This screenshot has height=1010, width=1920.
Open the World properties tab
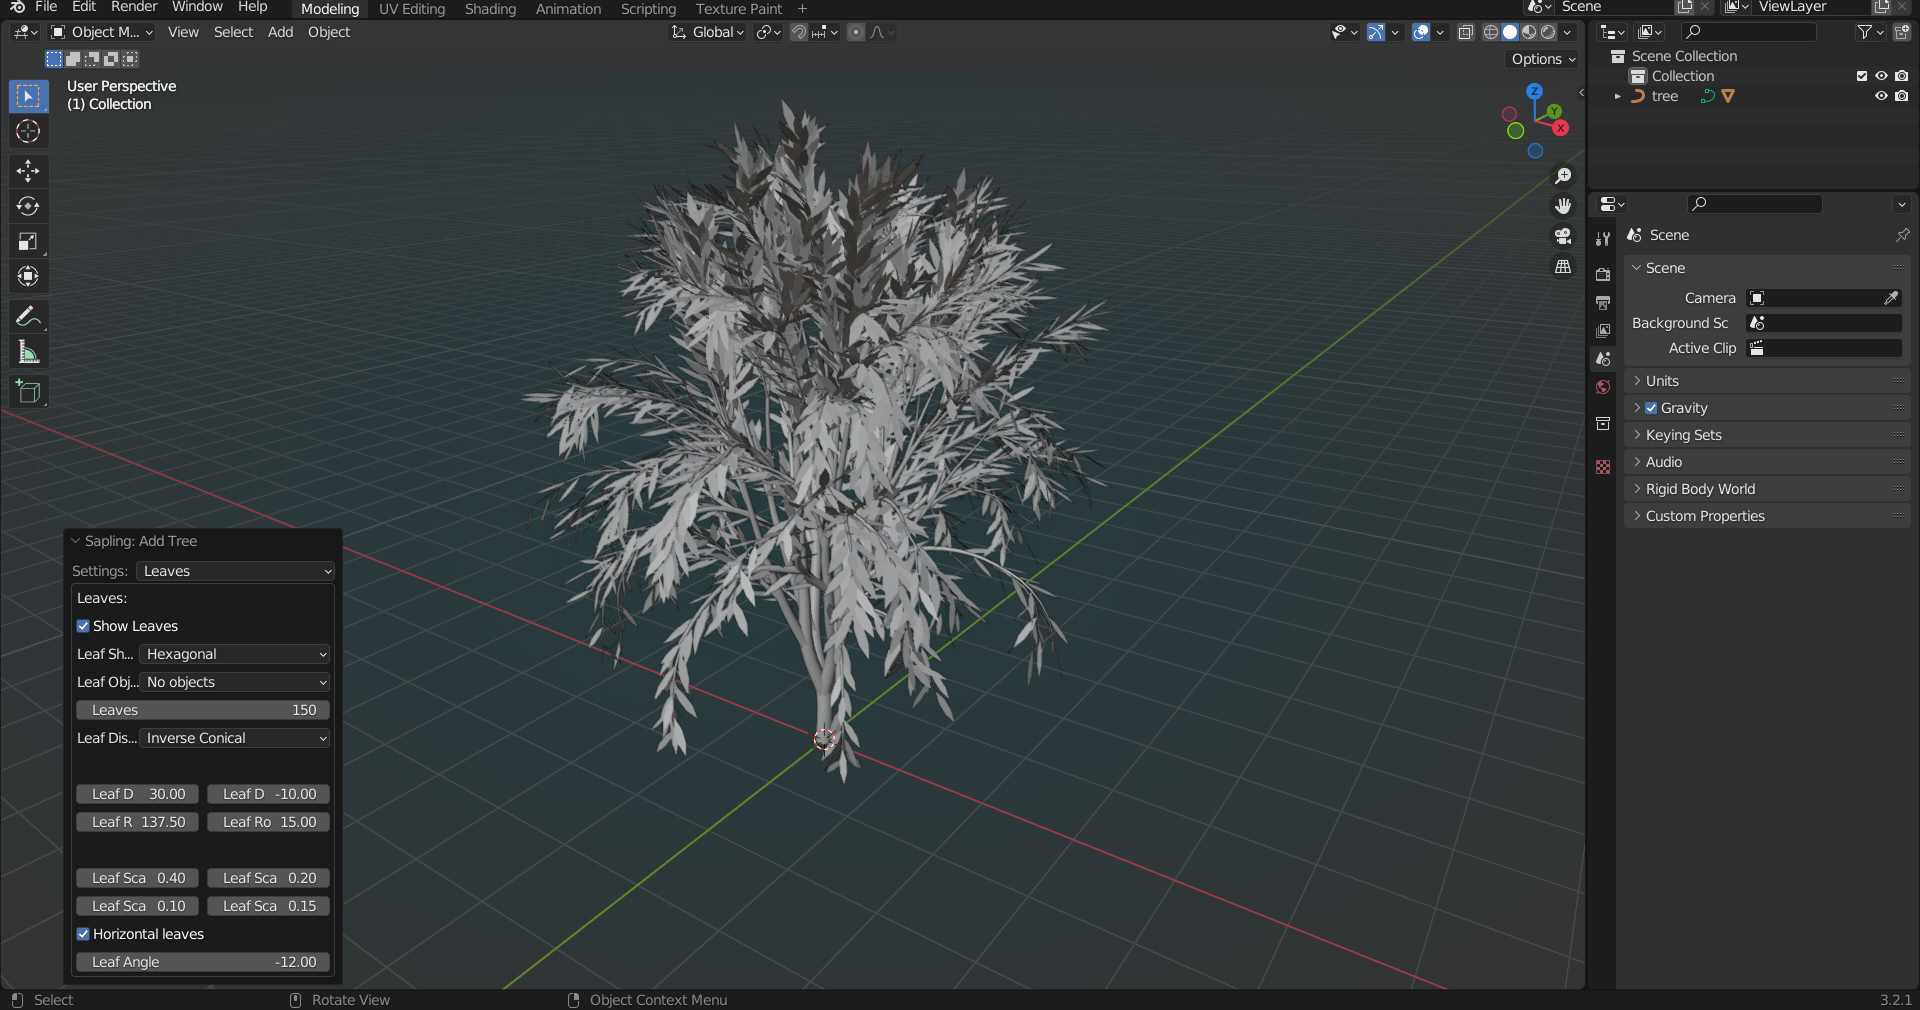[x=1603, y=387]
